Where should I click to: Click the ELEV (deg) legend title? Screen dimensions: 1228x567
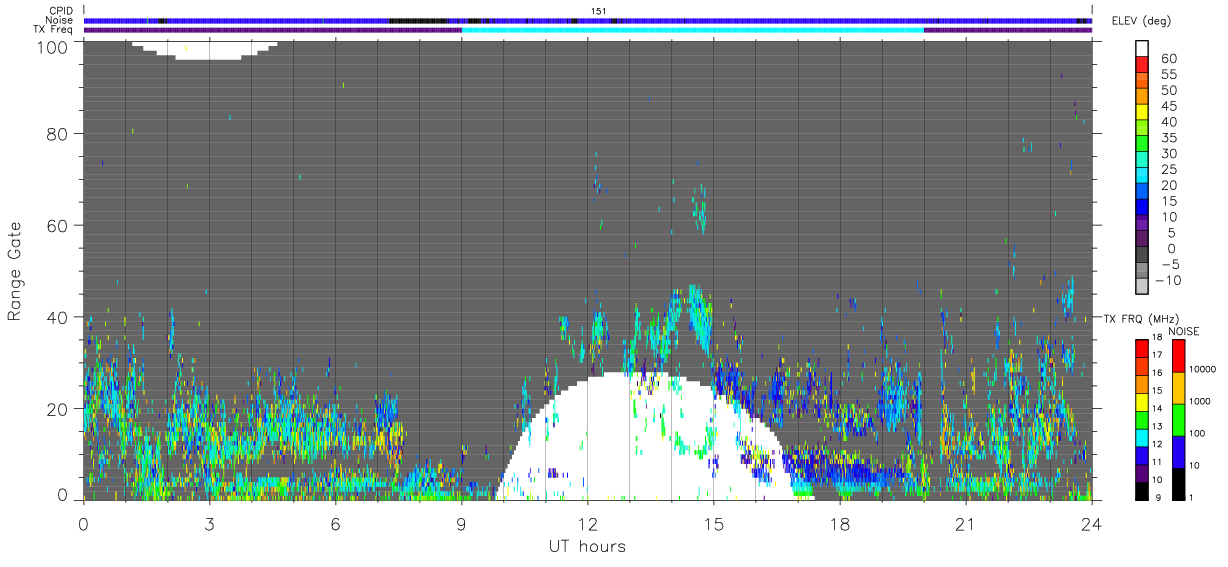(1141, 21)
